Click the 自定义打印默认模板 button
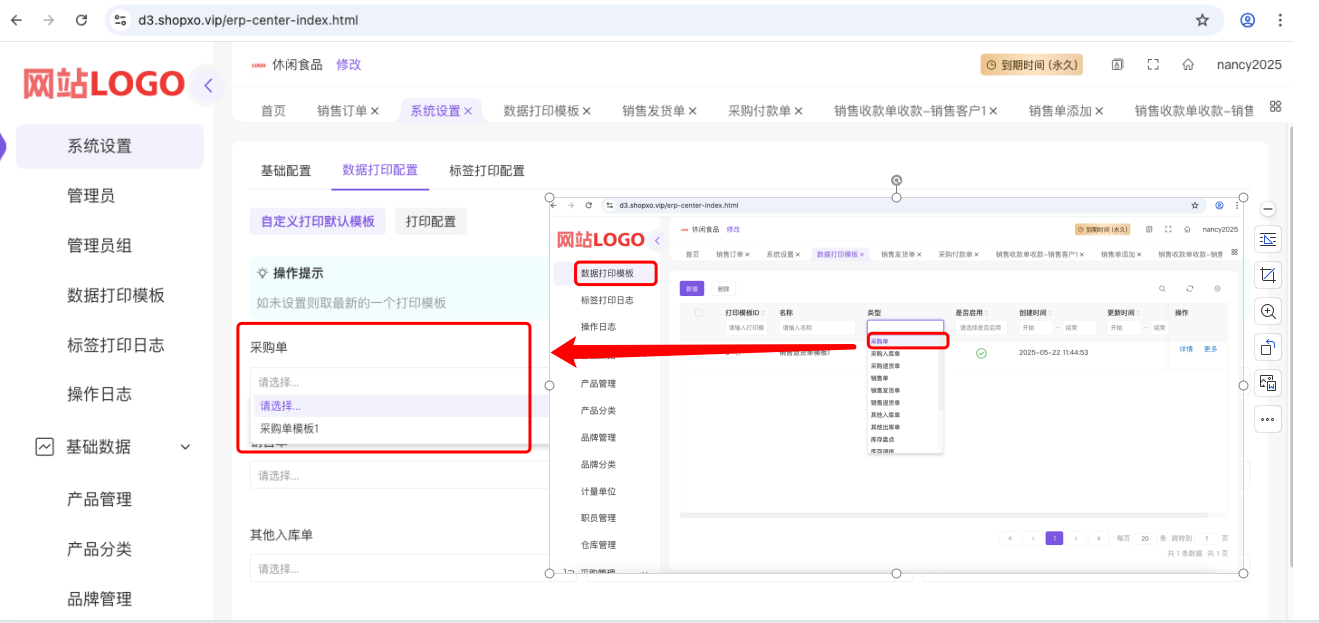 (x=318, y=221)
